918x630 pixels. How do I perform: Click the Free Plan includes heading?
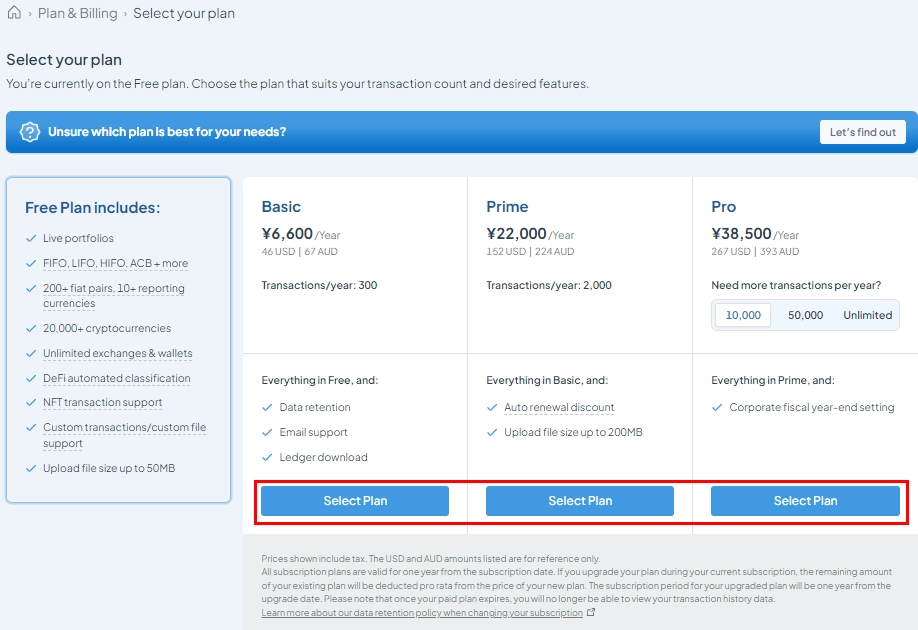pos(93,208)
